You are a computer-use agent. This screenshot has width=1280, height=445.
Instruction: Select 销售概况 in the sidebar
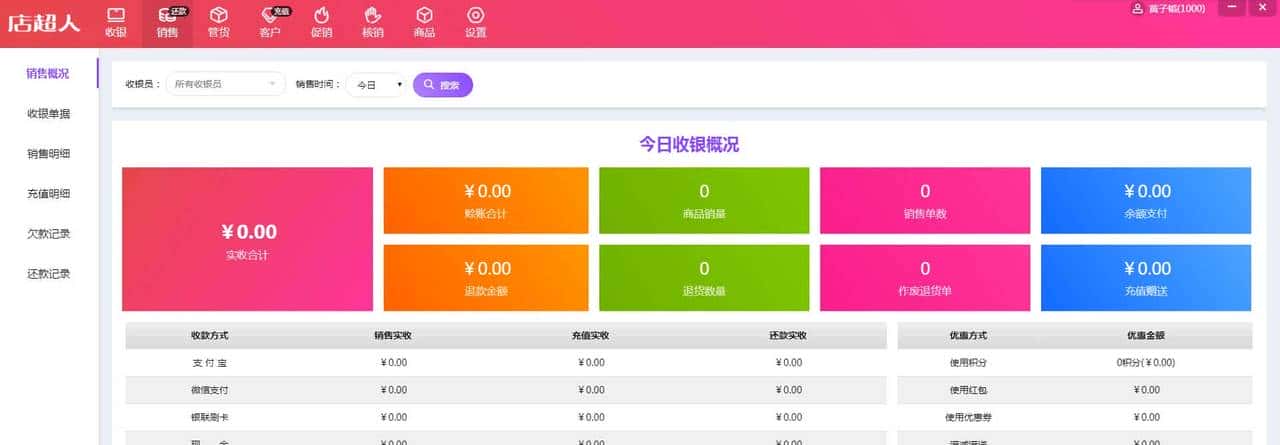click(x=48, y=73)
